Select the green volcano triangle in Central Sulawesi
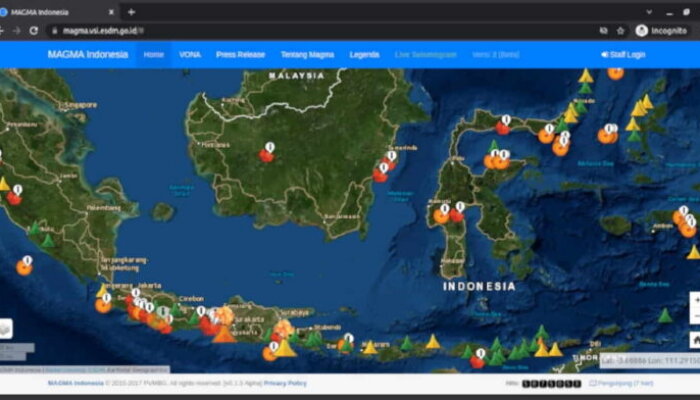 [493, 146]
